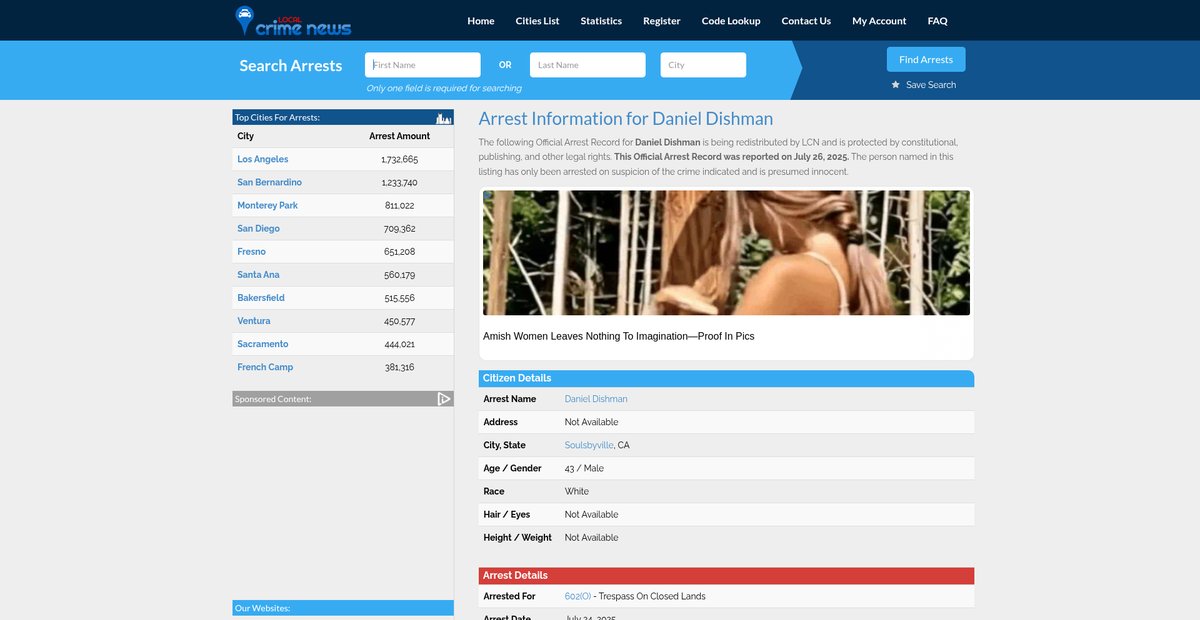Go to Statistics in the top navigation

(x=601, y=21)
